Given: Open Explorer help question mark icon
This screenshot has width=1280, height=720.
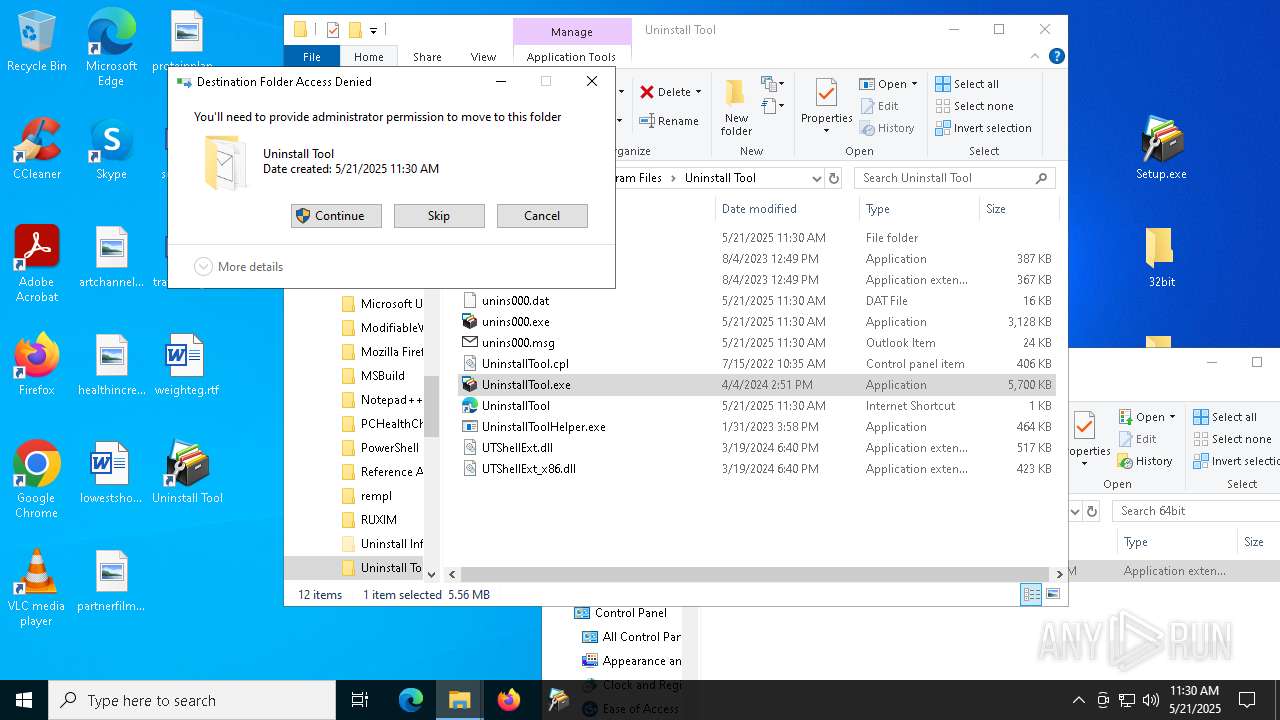Looking at the screenshot, I should tap(1056, 56).
